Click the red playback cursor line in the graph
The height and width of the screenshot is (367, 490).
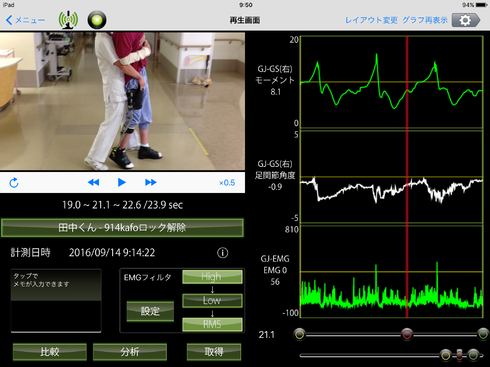pyautogui.click(x=407, y=177)
